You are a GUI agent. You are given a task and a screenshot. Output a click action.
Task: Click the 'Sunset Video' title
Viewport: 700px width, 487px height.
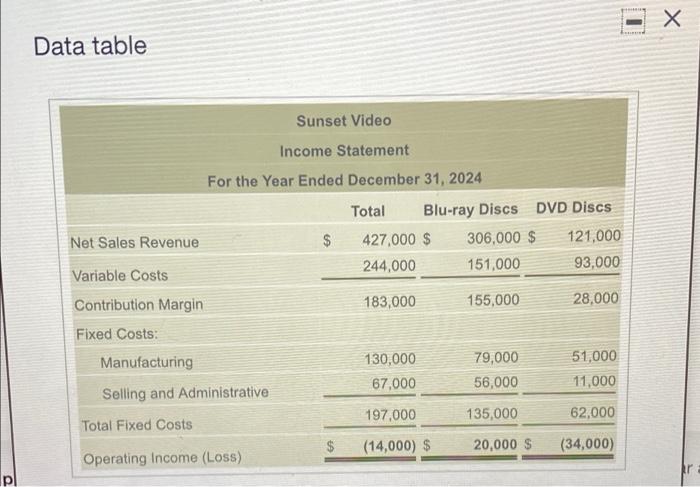coord(344,121)
